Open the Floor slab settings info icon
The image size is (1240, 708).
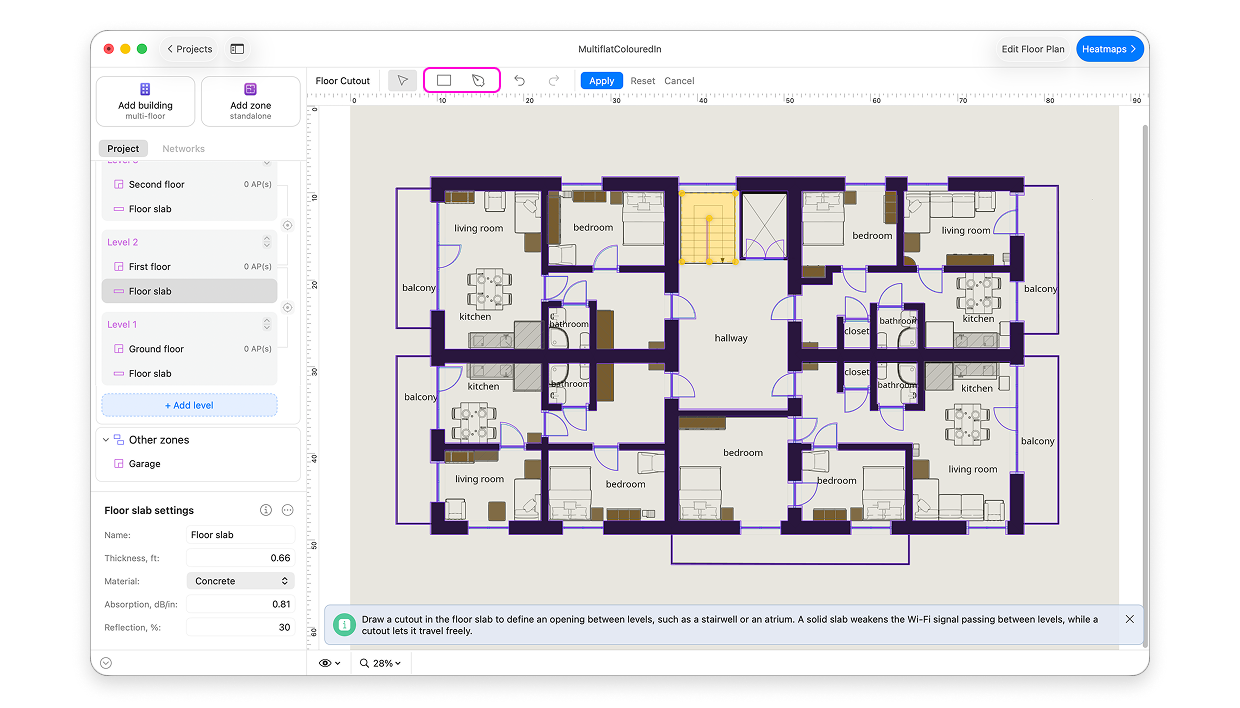(266, 510)
